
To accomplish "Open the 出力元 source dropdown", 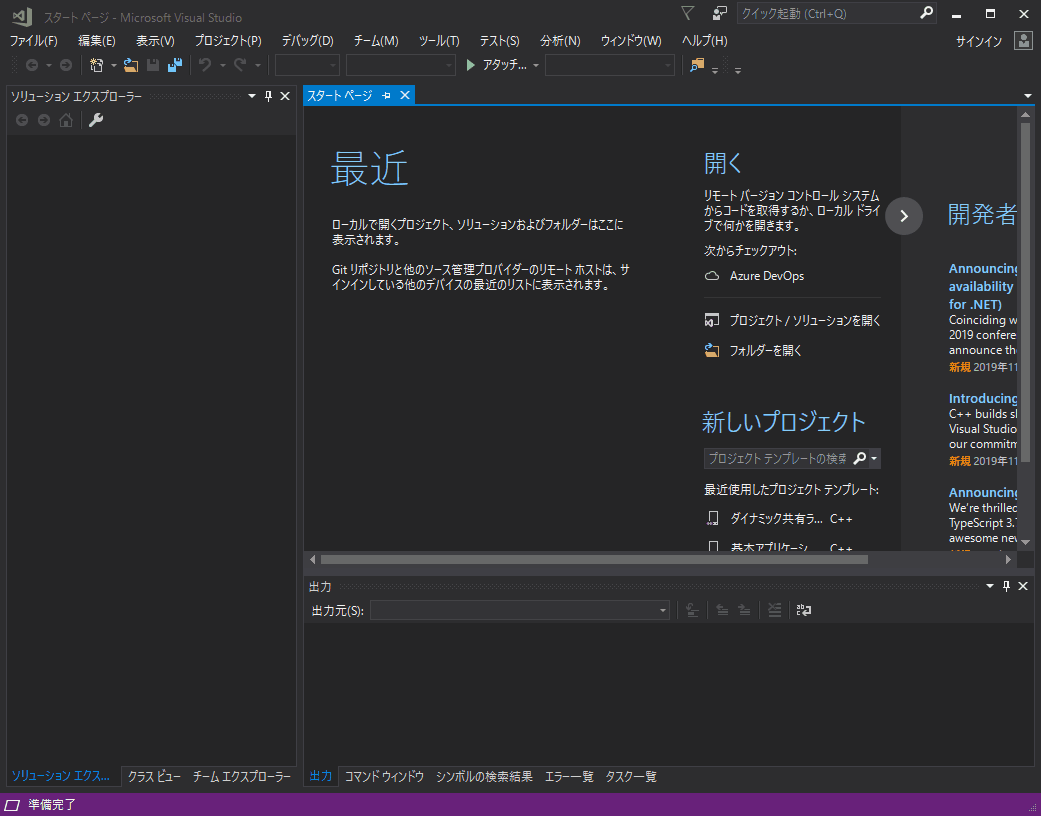I will point(662,610).
